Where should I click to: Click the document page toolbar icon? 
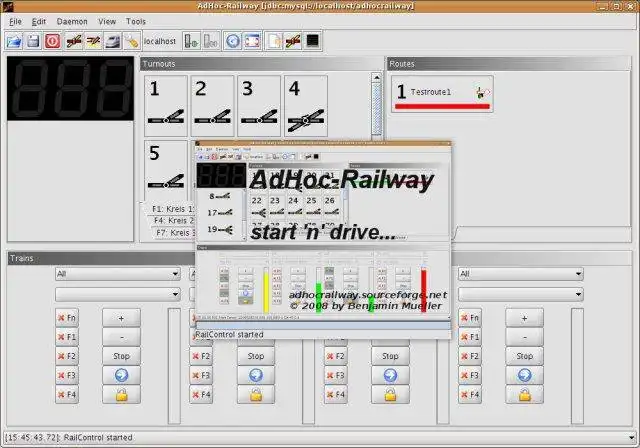[274, 41]
